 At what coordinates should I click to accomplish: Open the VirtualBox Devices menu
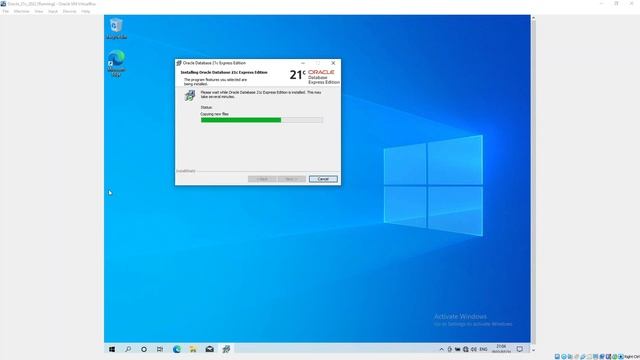[69, 11]
